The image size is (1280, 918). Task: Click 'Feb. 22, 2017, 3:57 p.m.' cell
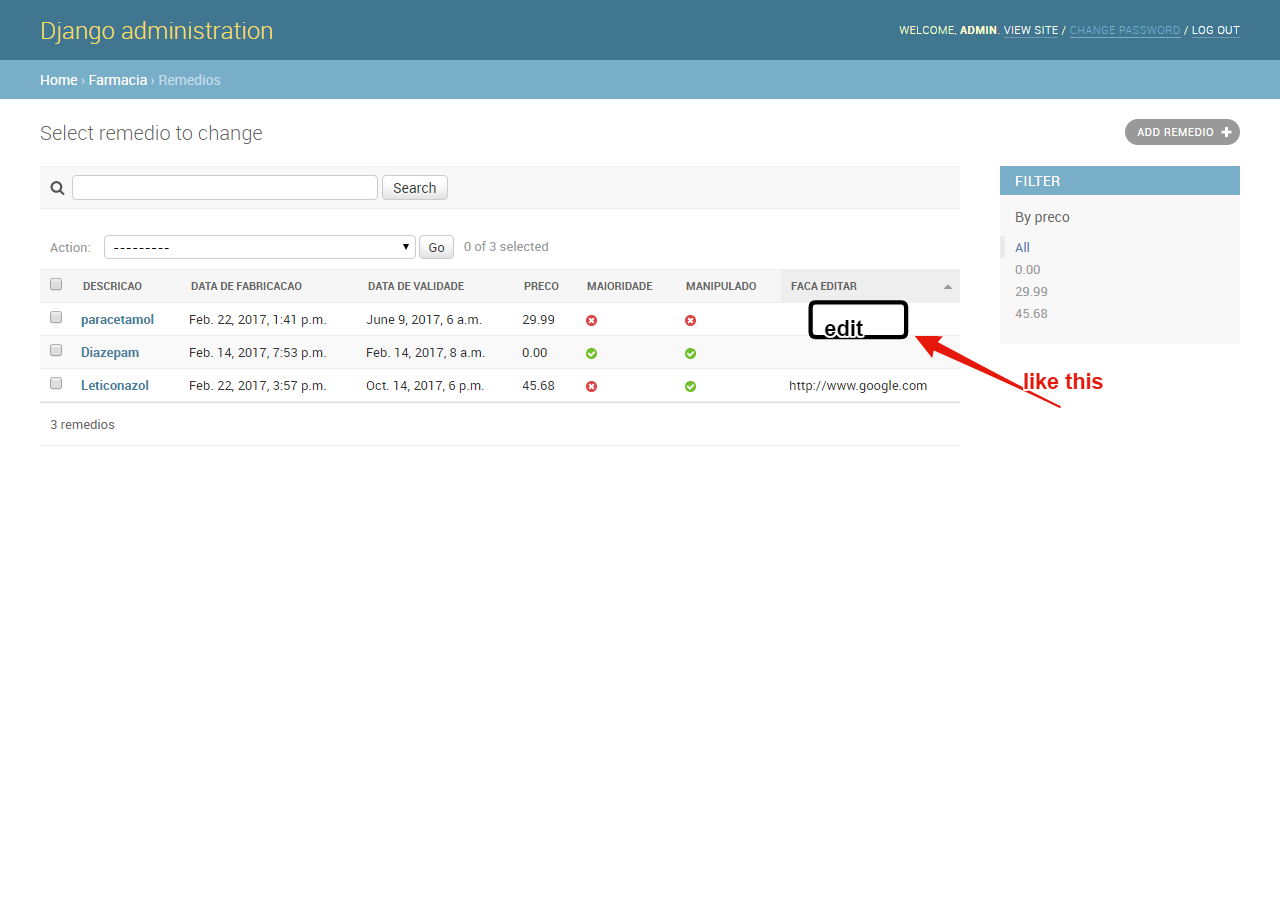click(x=258, y=386)
